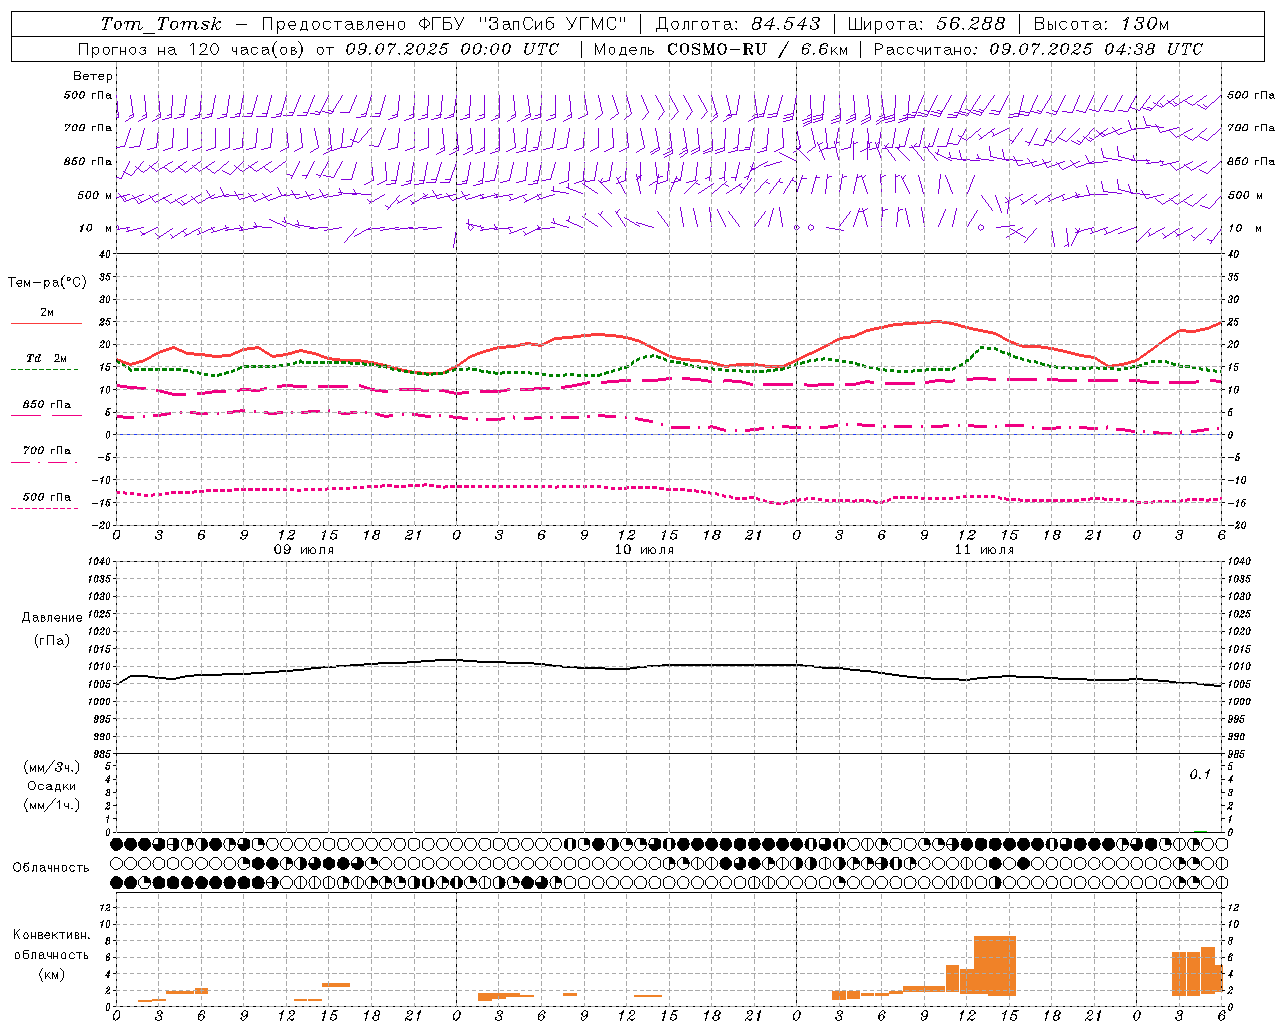
Task: Click the 700 гПа legend in temperature panel
Action: [47, 450]
